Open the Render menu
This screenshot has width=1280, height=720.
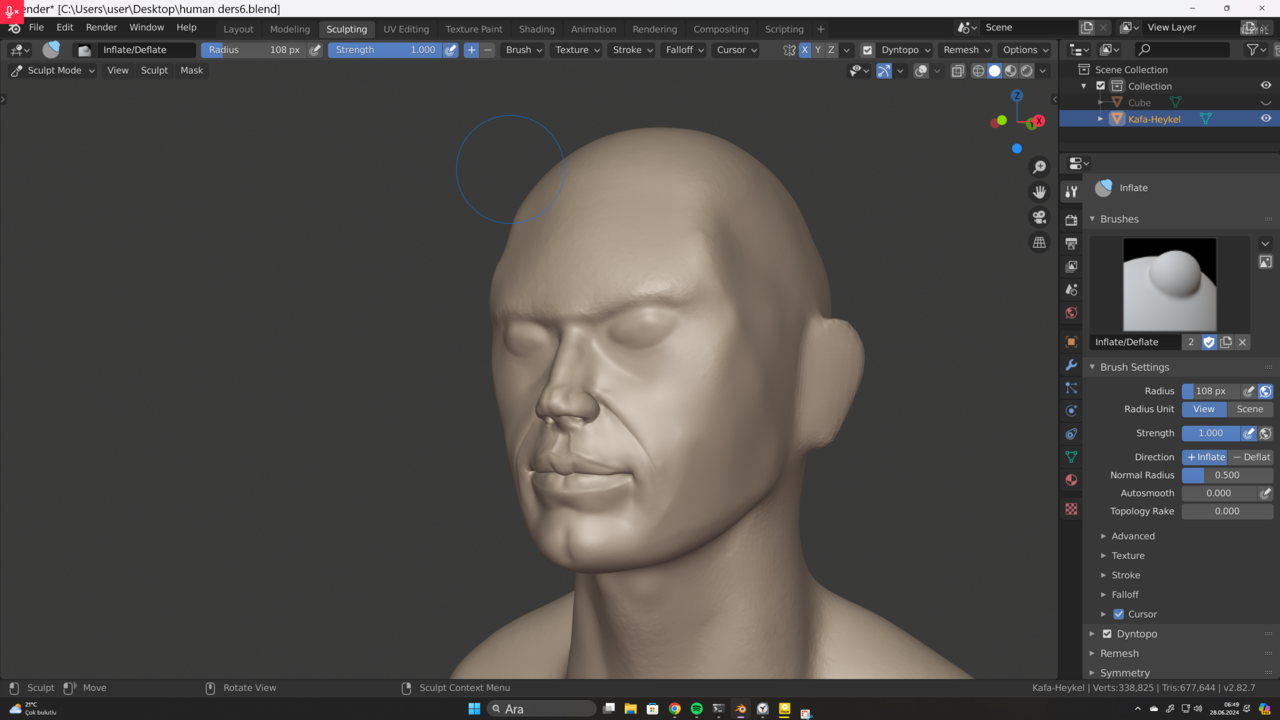coord(101,28)
